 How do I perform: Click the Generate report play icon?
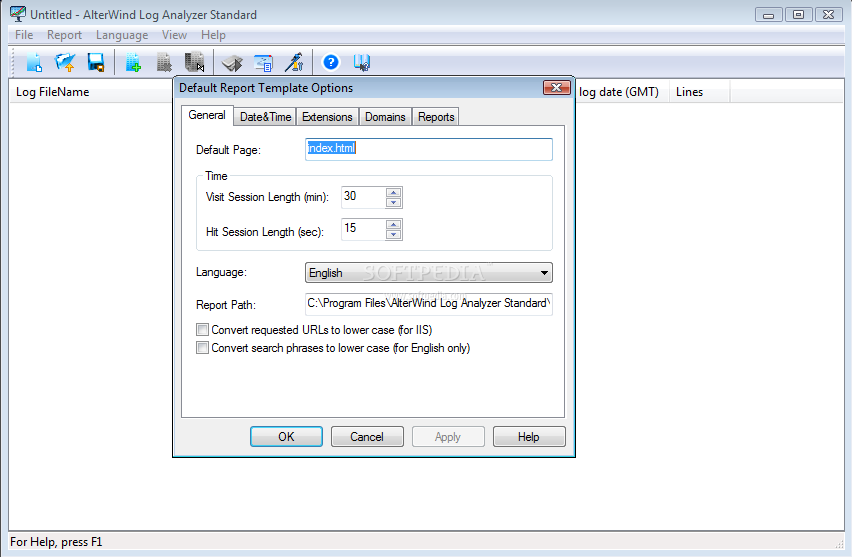click(232, 63)
